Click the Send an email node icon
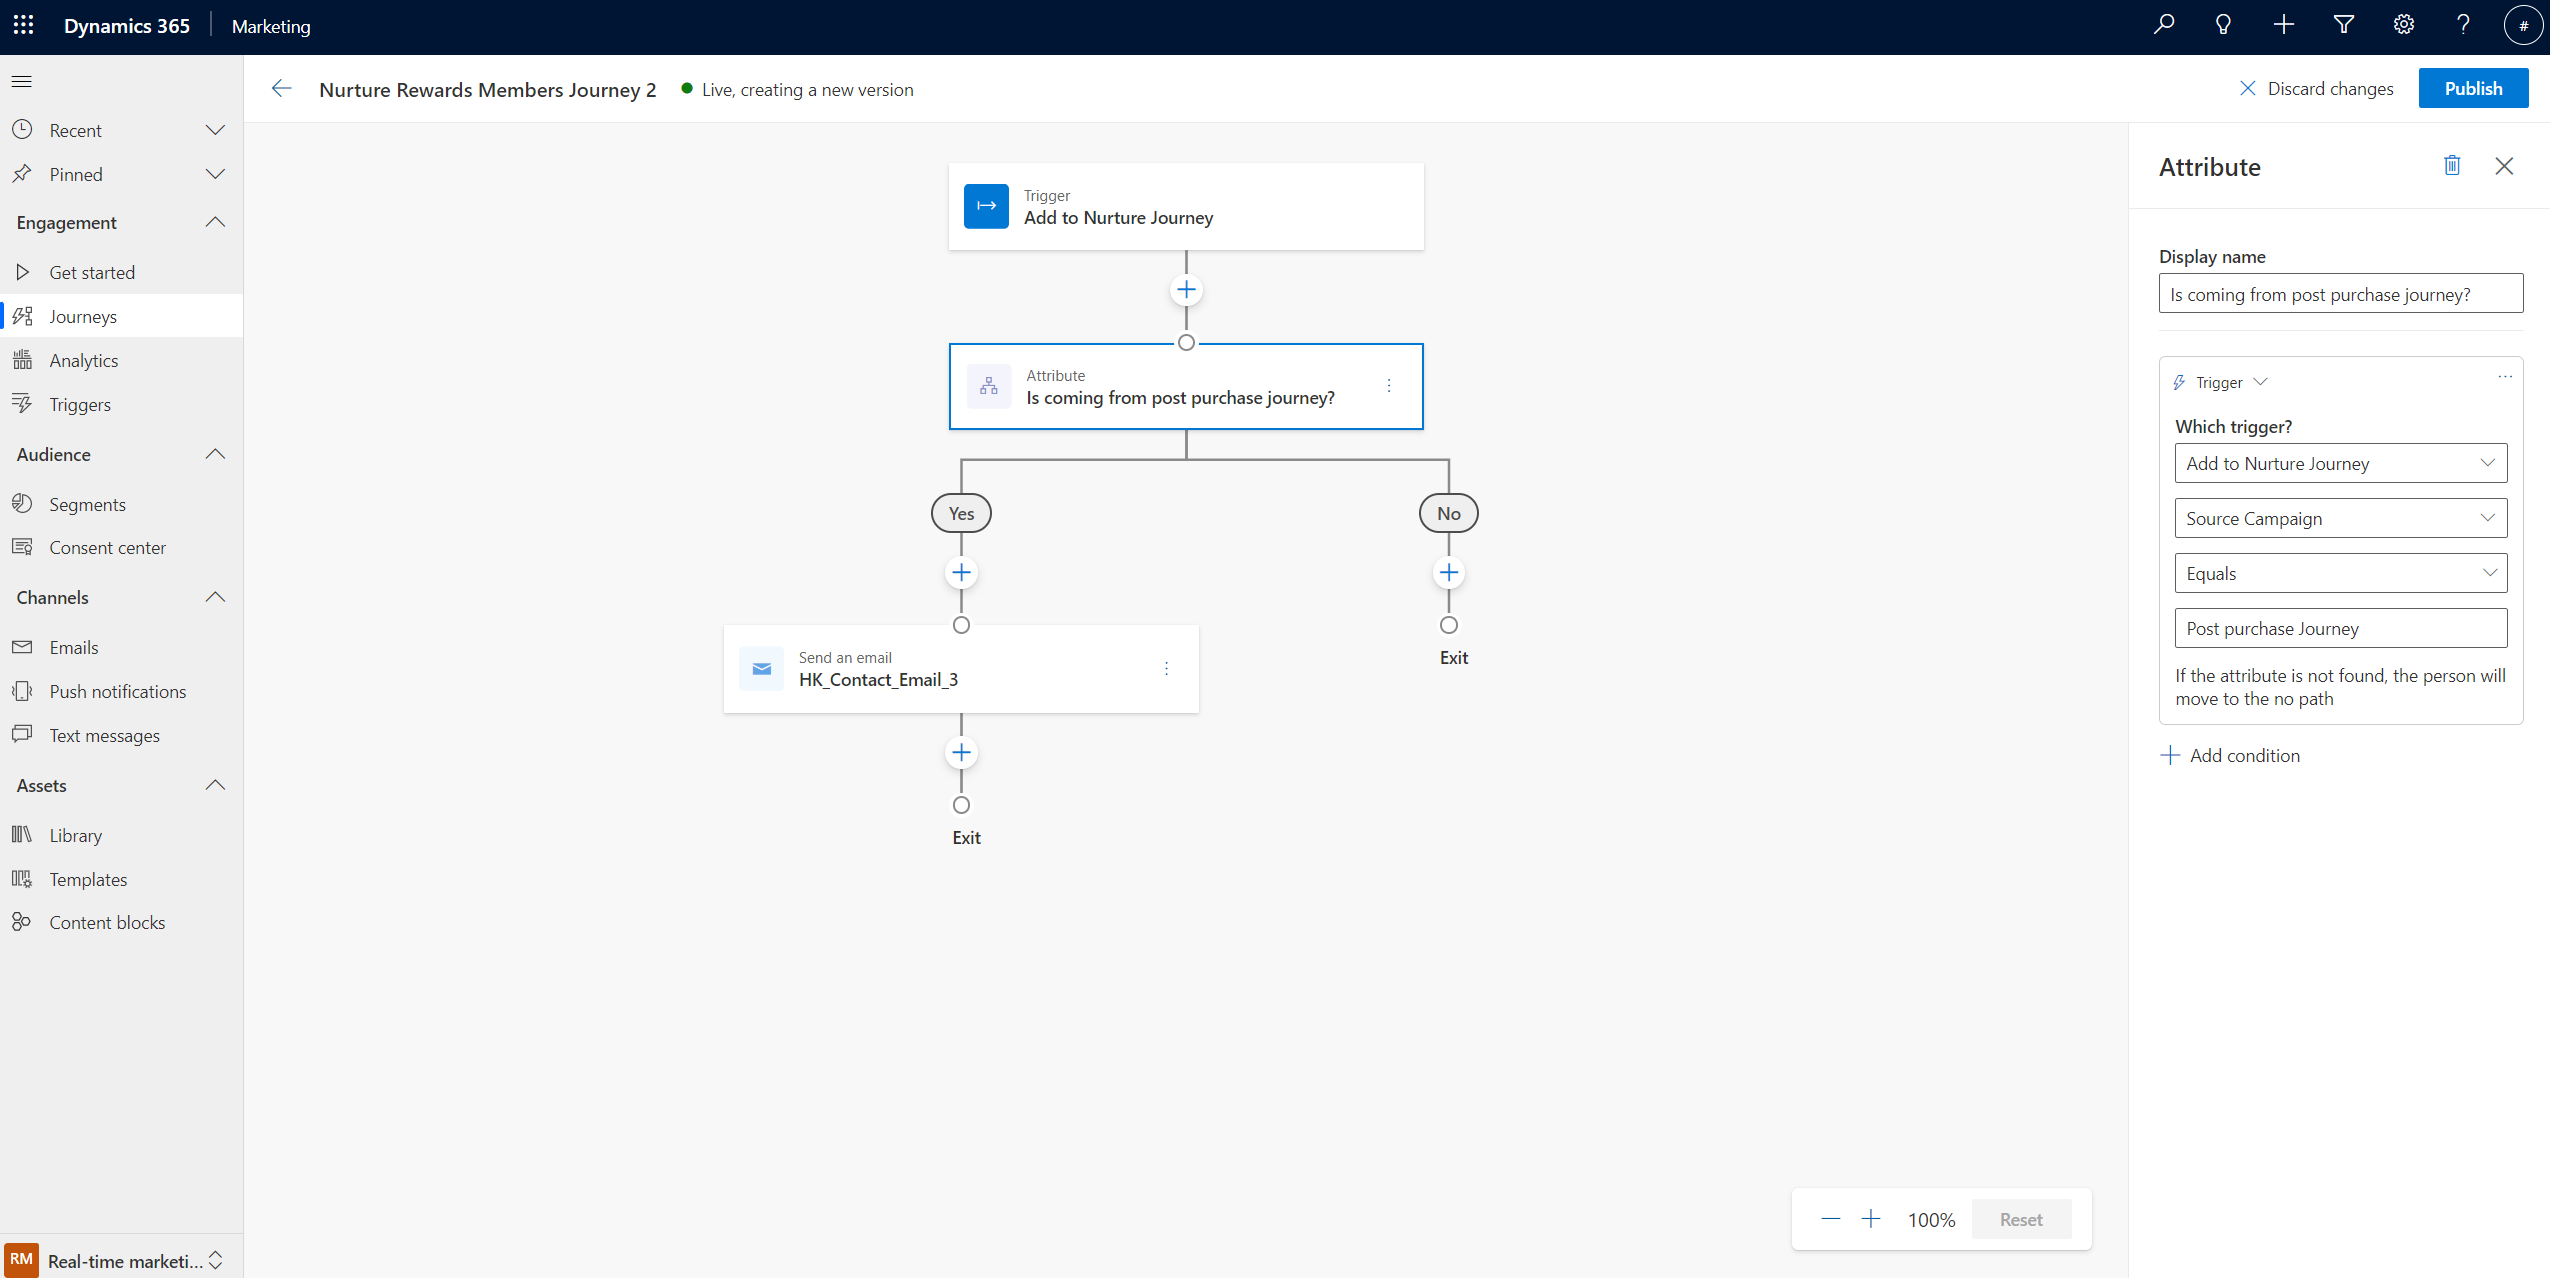 coord(761,668)
